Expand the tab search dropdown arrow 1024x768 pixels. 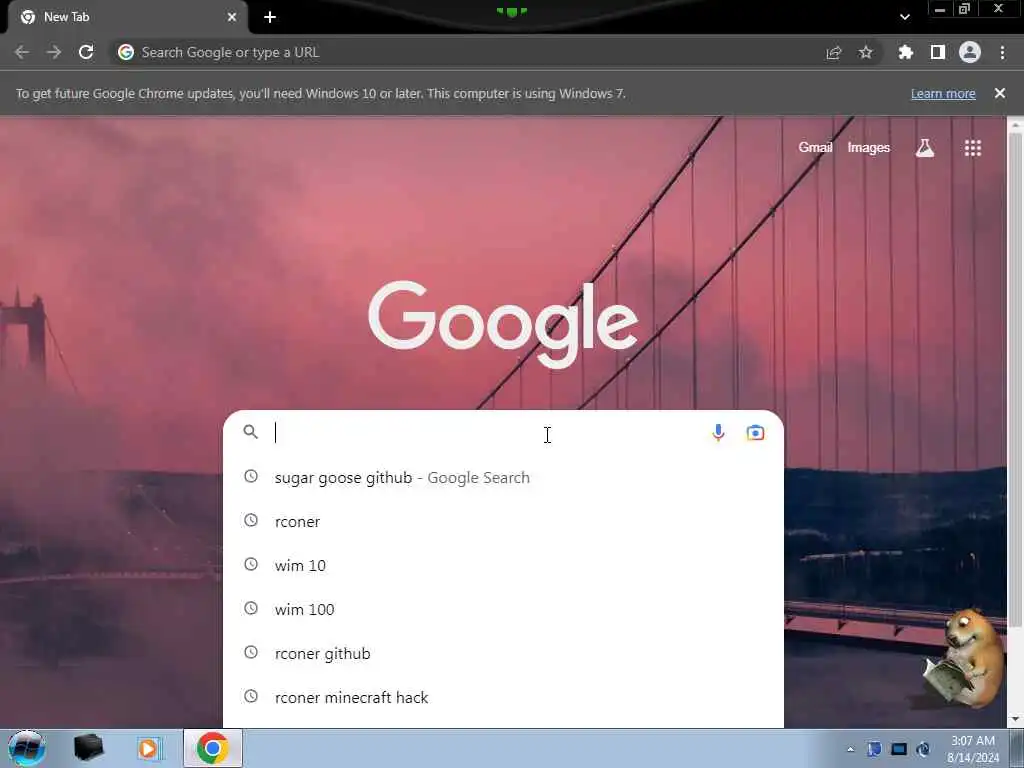904,17
